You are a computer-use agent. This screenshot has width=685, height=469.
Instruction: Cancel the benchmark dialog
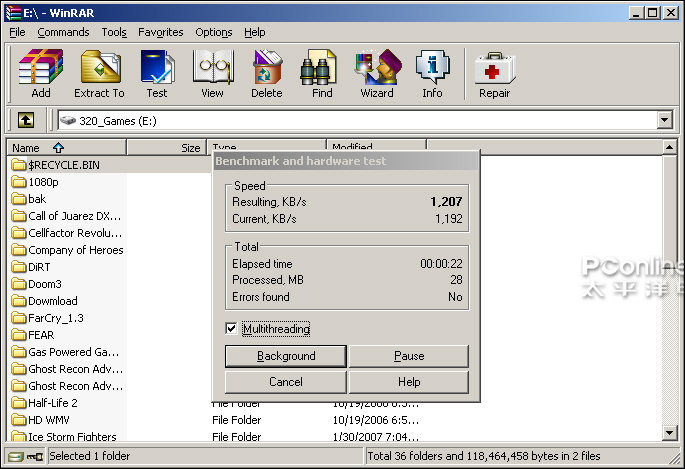[x=286, y=382]
